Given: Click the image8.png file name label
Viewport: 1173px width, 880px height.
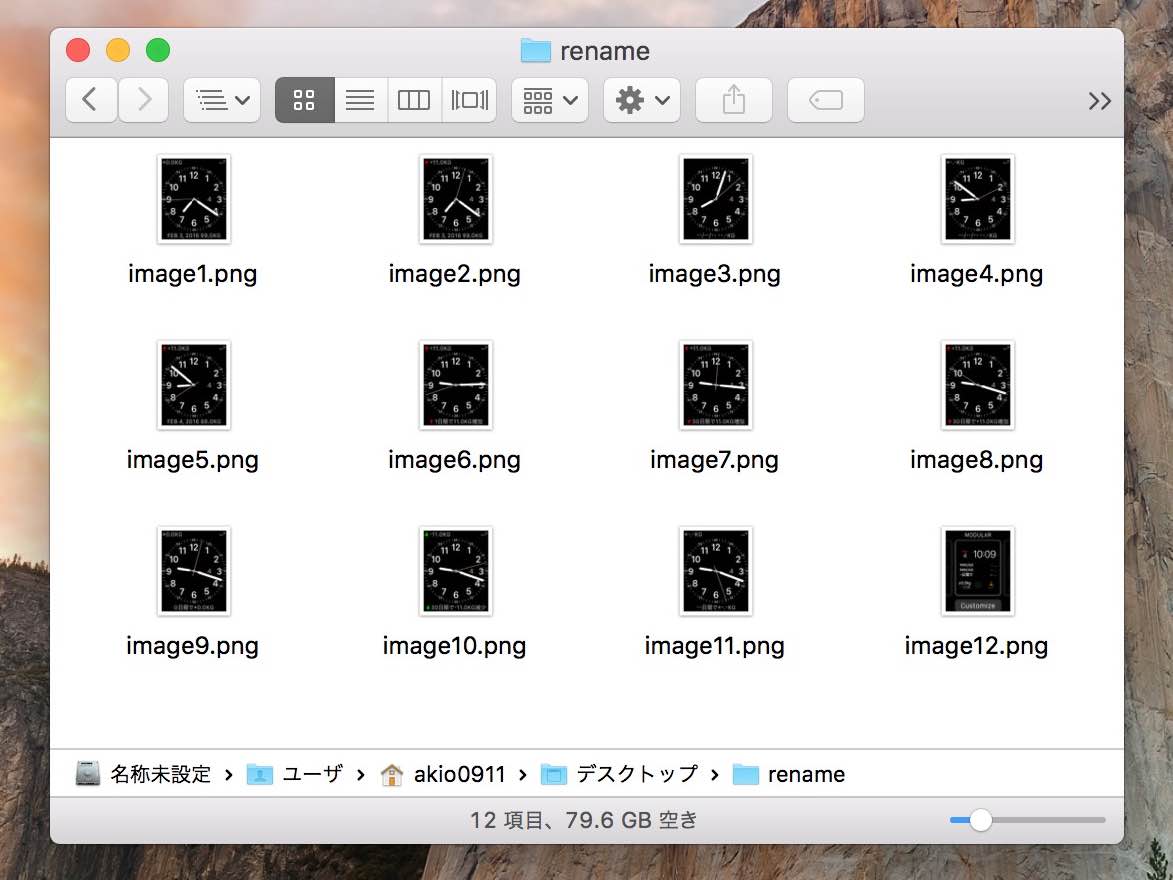Looking at the screenshot, I should pos(976,460).
